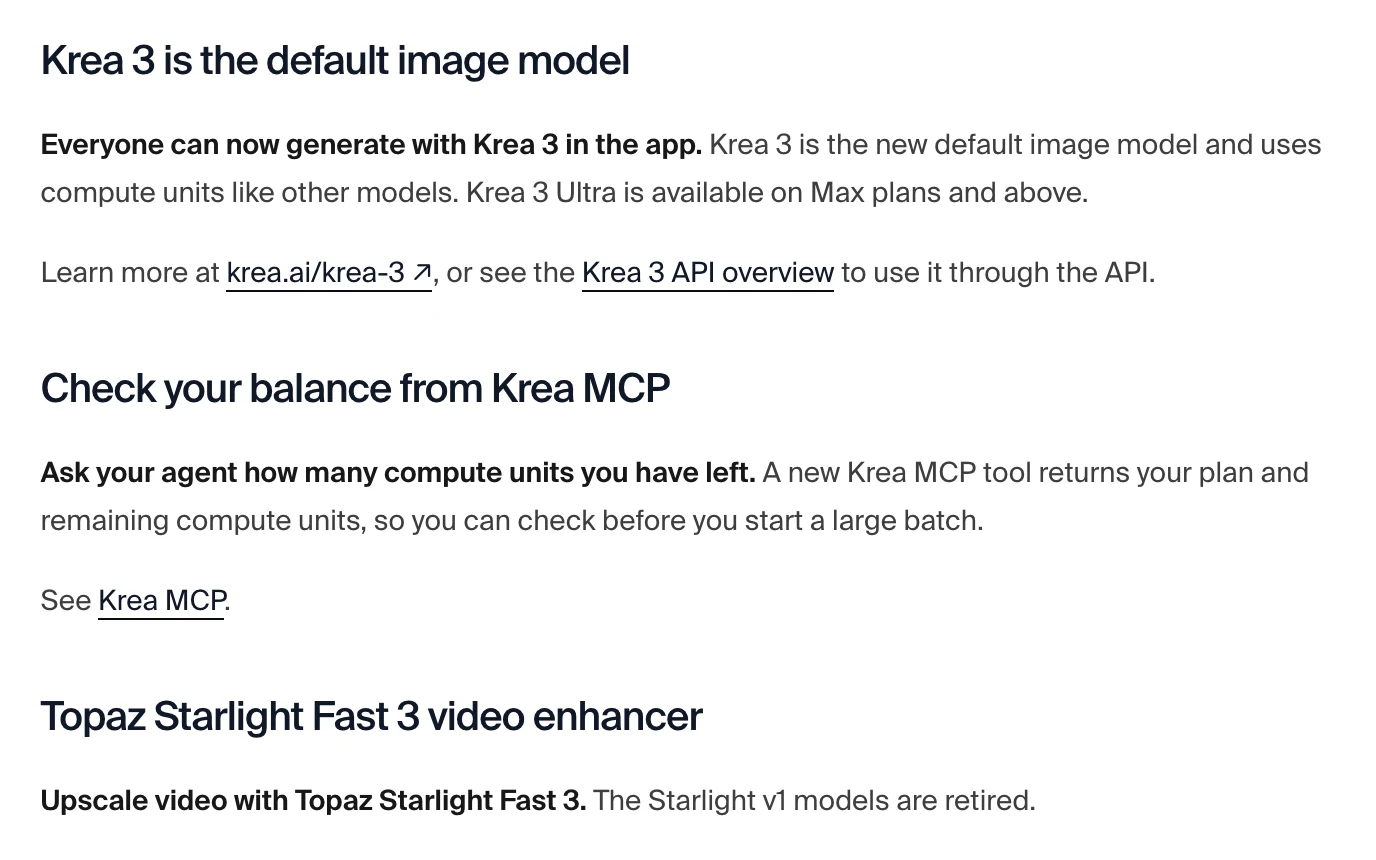
Task: Open the Krea 3 API overview link
Action: pyautogui.click(x=708, y=272)
